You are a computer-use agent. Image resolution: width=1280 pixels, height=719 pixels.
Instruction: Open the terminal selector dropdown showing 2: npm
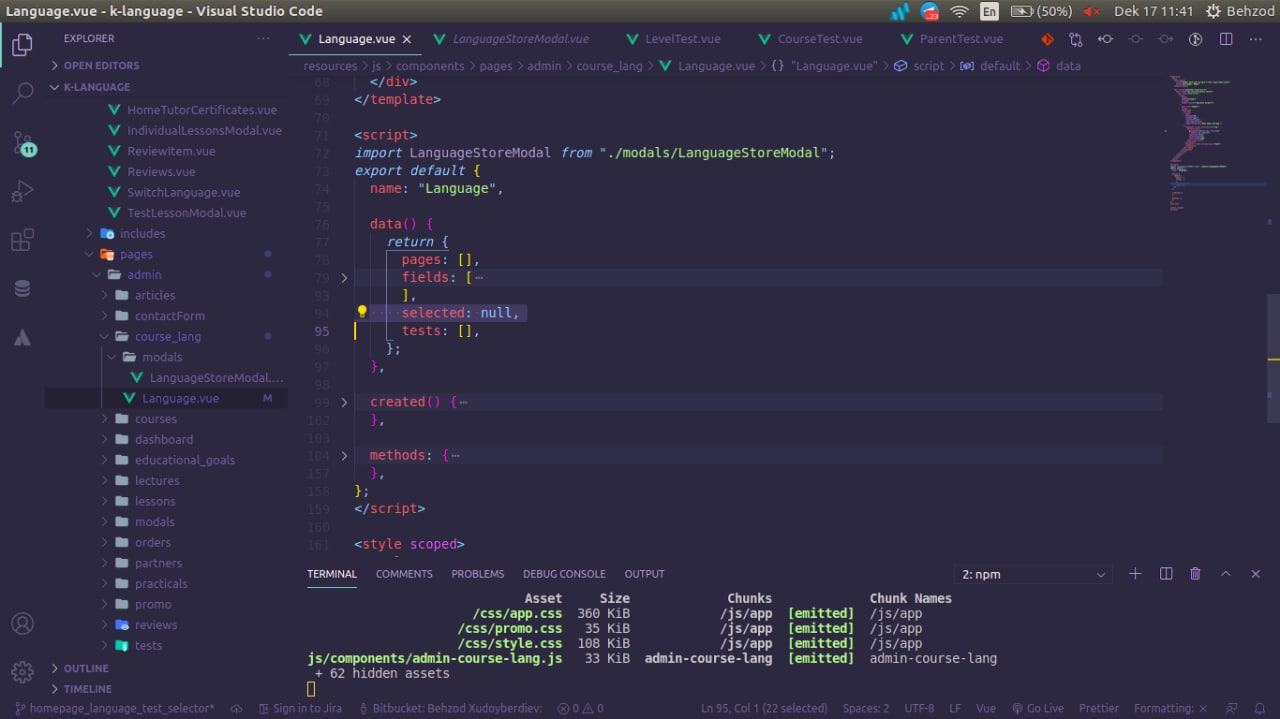[x=1033, y=574]
